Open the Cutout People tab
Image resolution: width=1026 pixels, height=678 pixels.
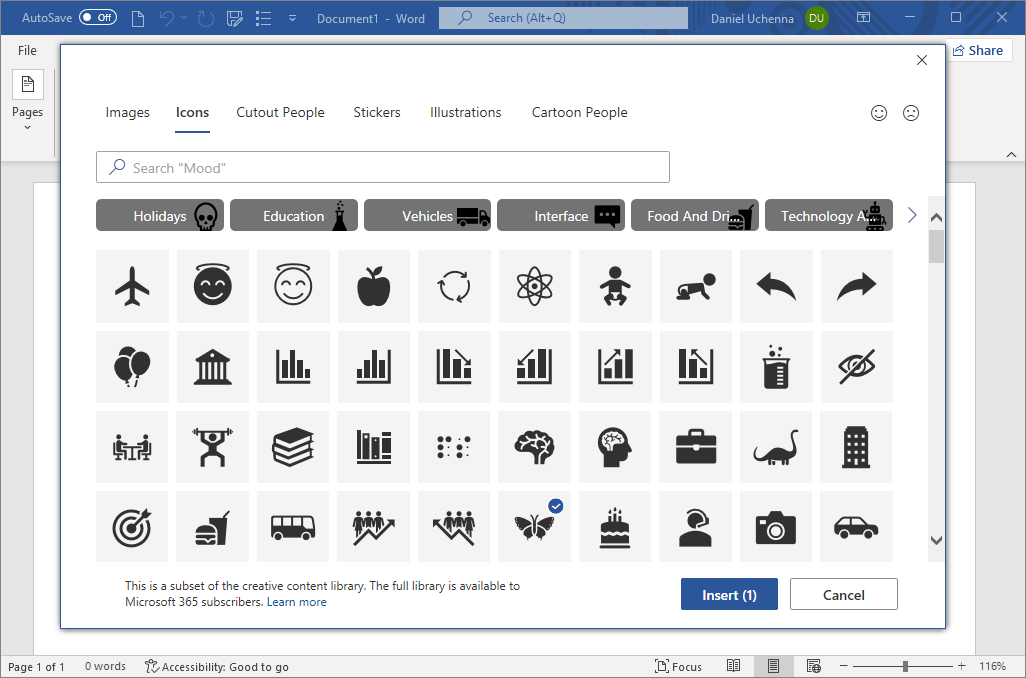280,112
